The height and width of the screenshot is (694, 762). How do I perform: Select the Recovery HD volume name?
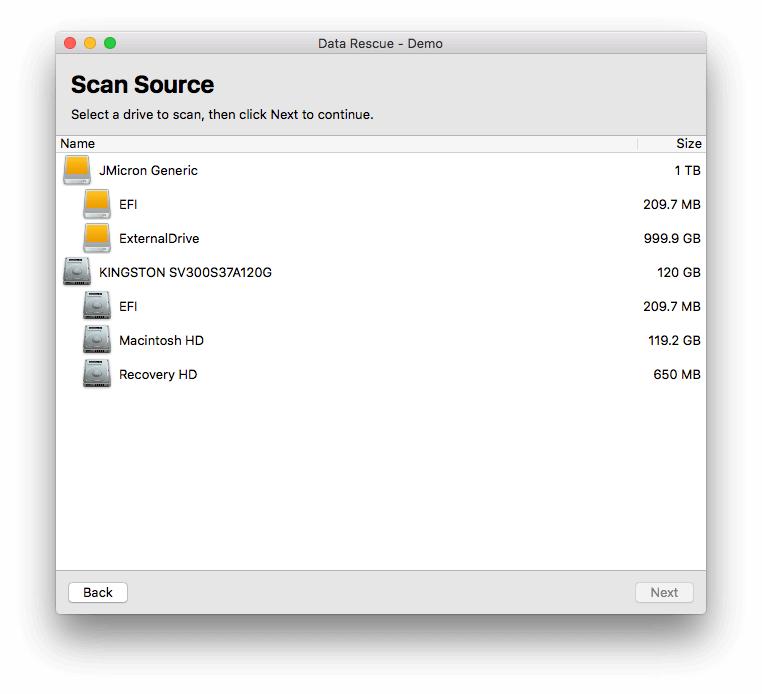tap(158, 375)
